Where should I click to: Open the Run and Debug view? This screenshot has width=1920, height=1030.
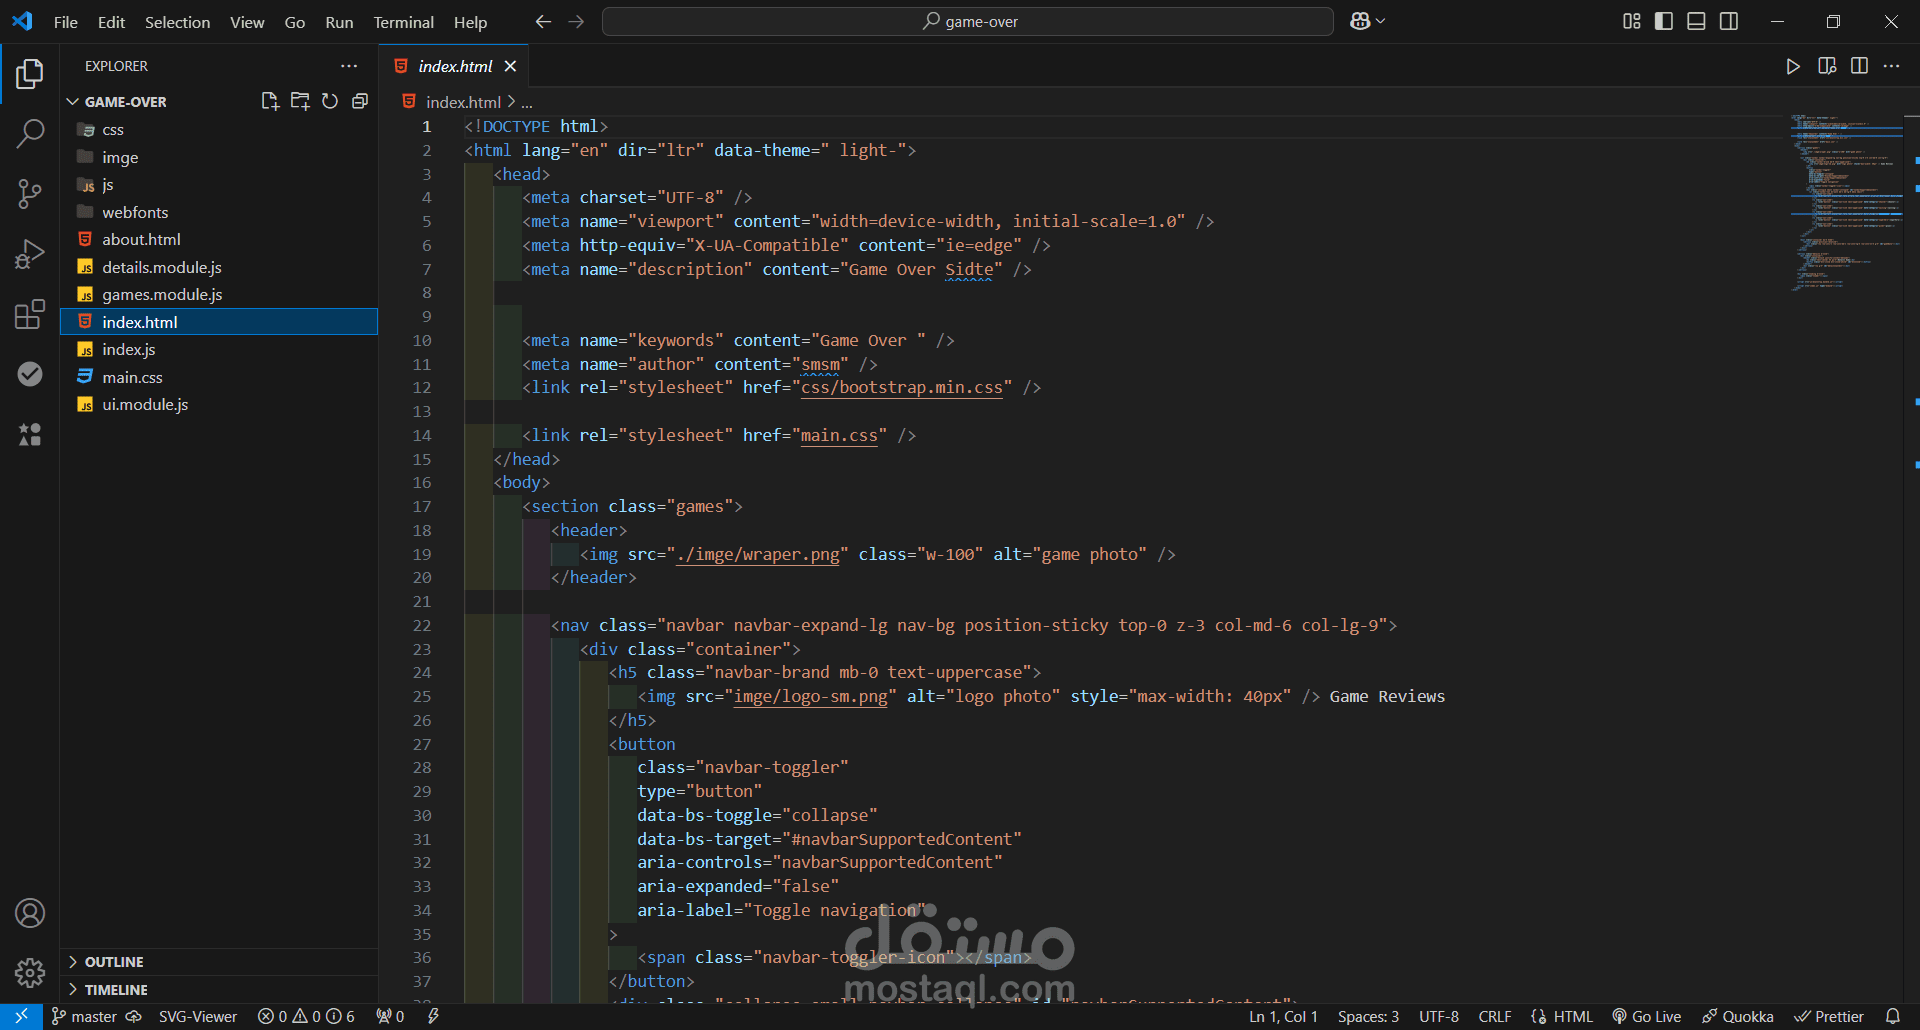pos(30,254)
